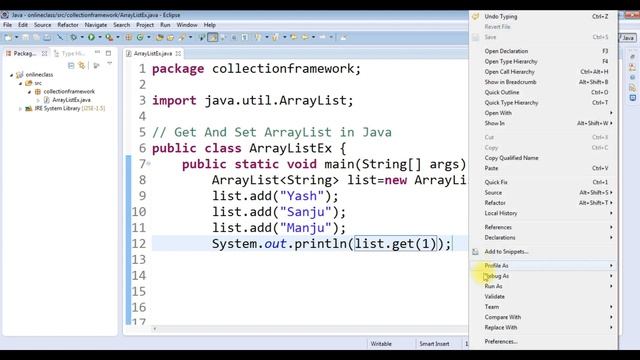Viewport: 640px width, 360px height.
Task: Expand the Declarations submenu
Action: pos(544,237)
